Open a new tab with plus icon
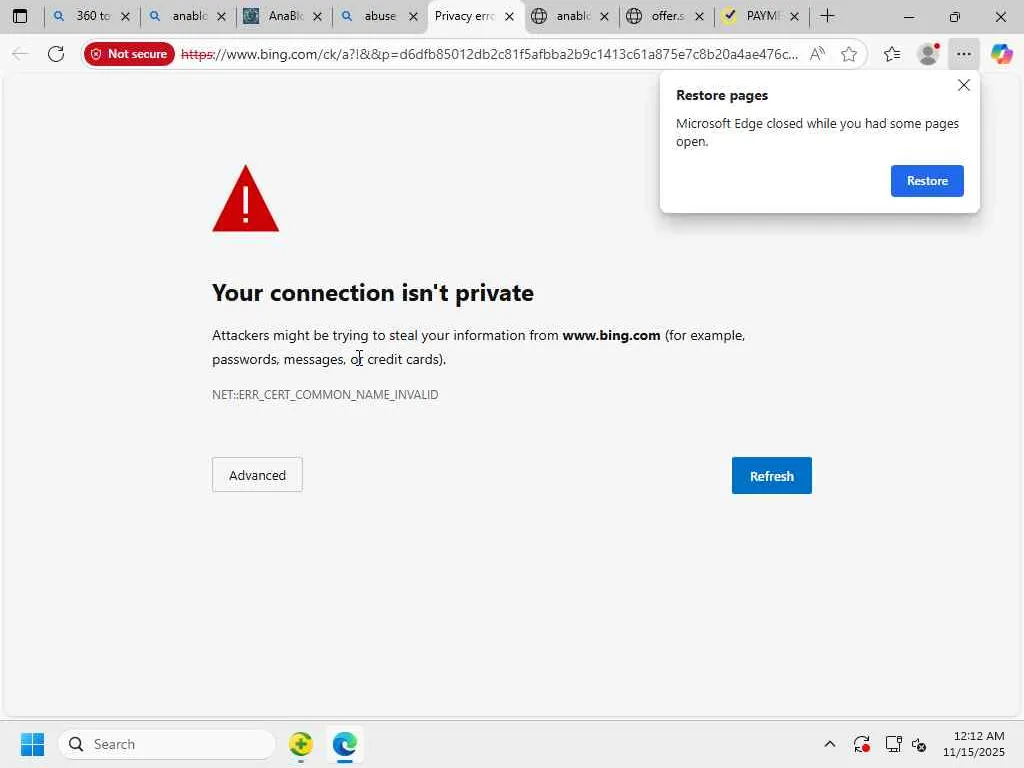 pyautogui.click(x=827, y=16)
